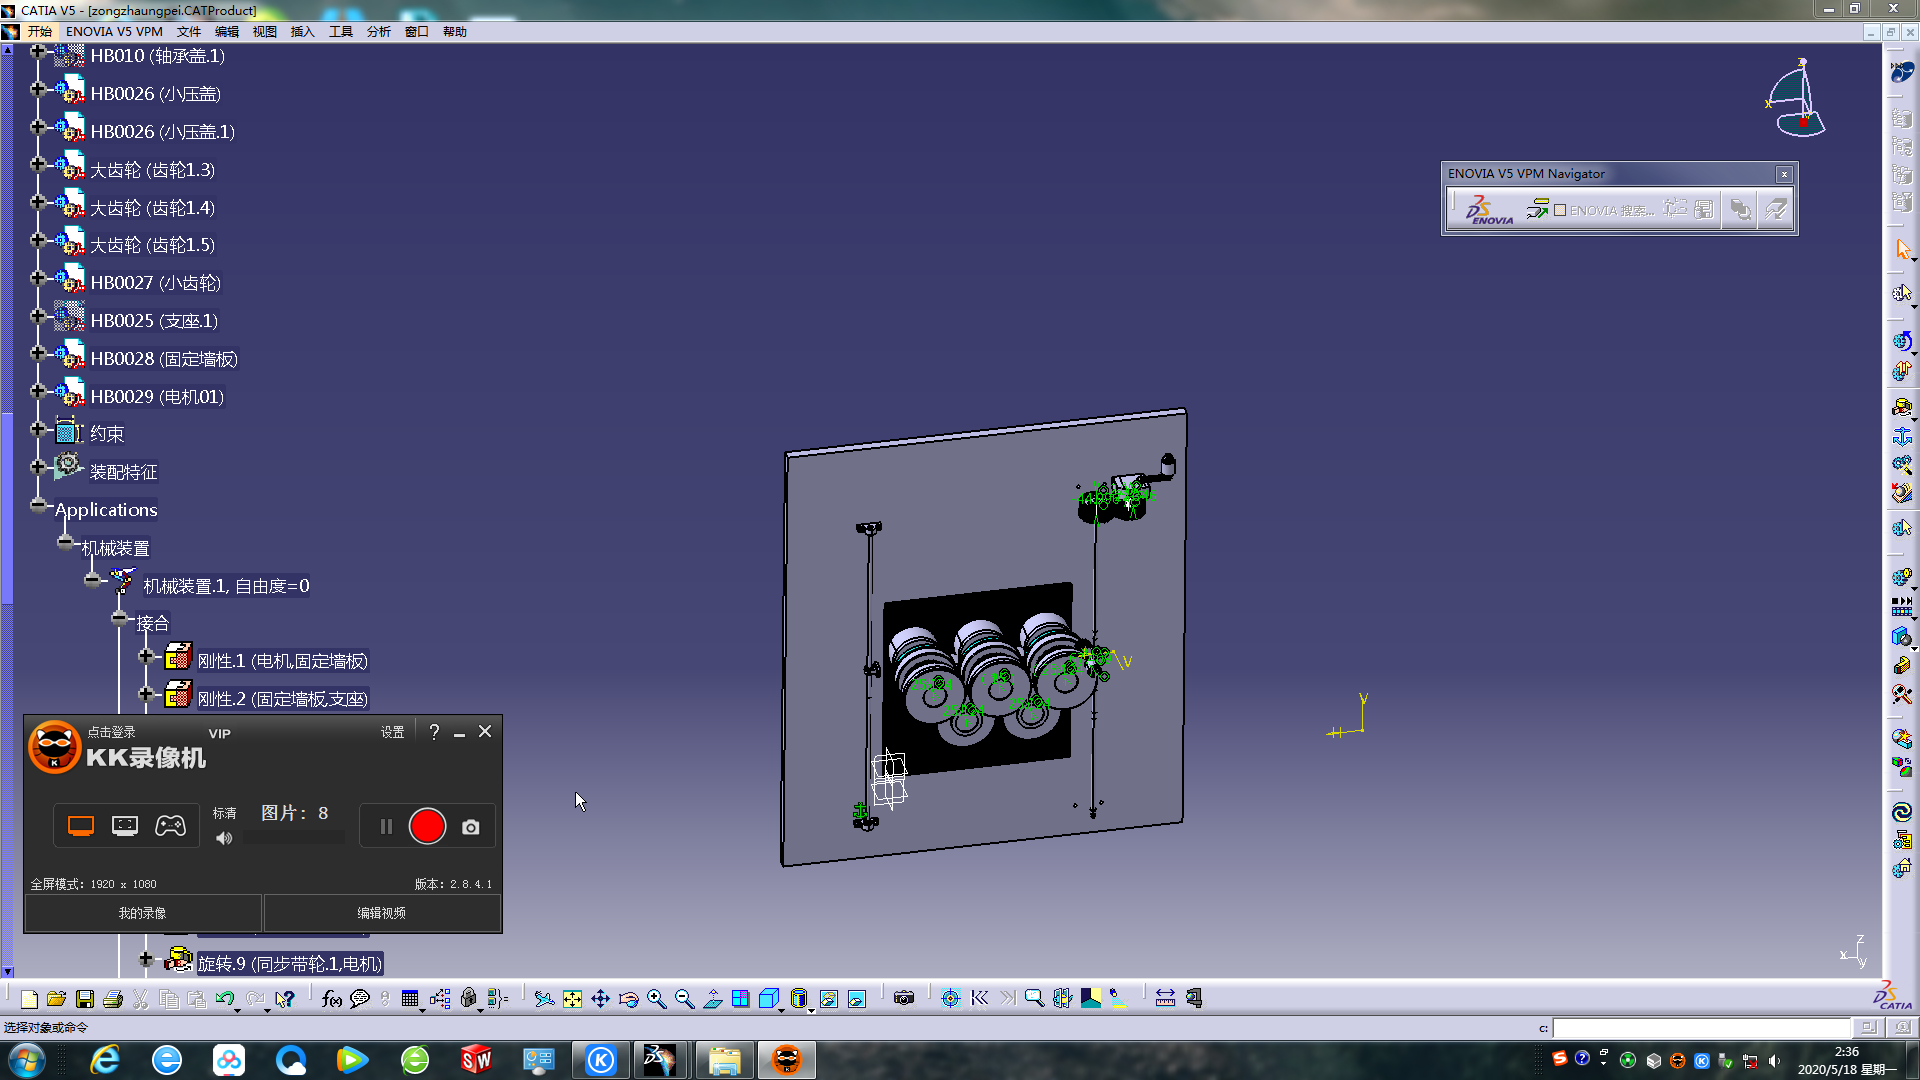Click the Save icon in bottom toolbar
Image resolution: width=1920 pixels, height=1080 pixels.
(x=85, y=998)
